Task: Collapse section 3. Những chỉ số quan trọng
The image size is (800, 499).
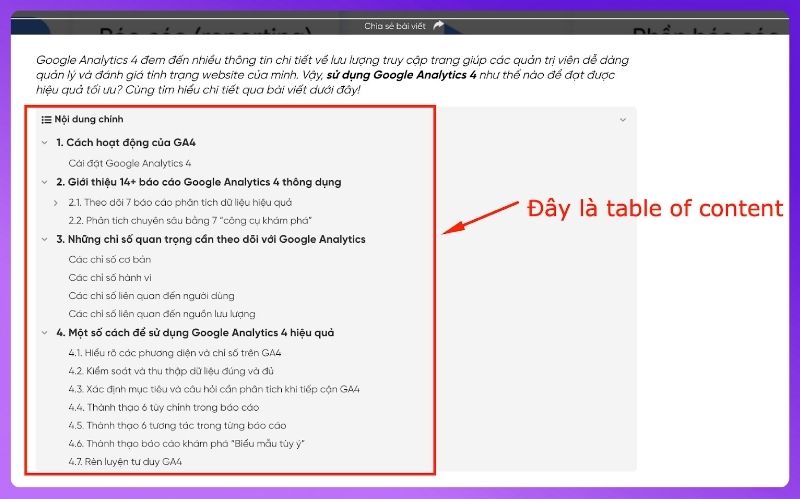Action: pyautogui.click(x=44, y=239)
